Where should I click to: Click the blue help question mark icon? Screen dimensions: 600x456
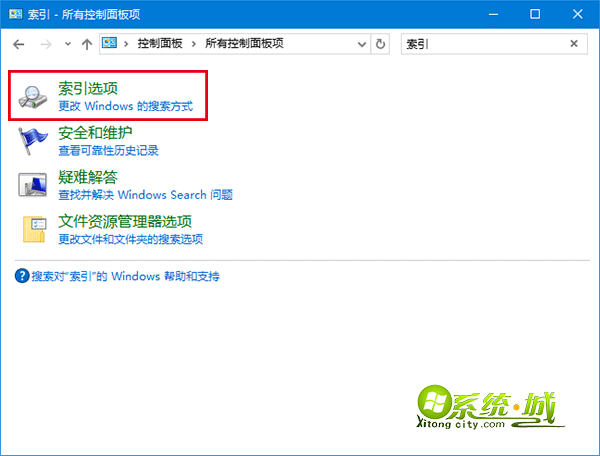tap(22, 276)
